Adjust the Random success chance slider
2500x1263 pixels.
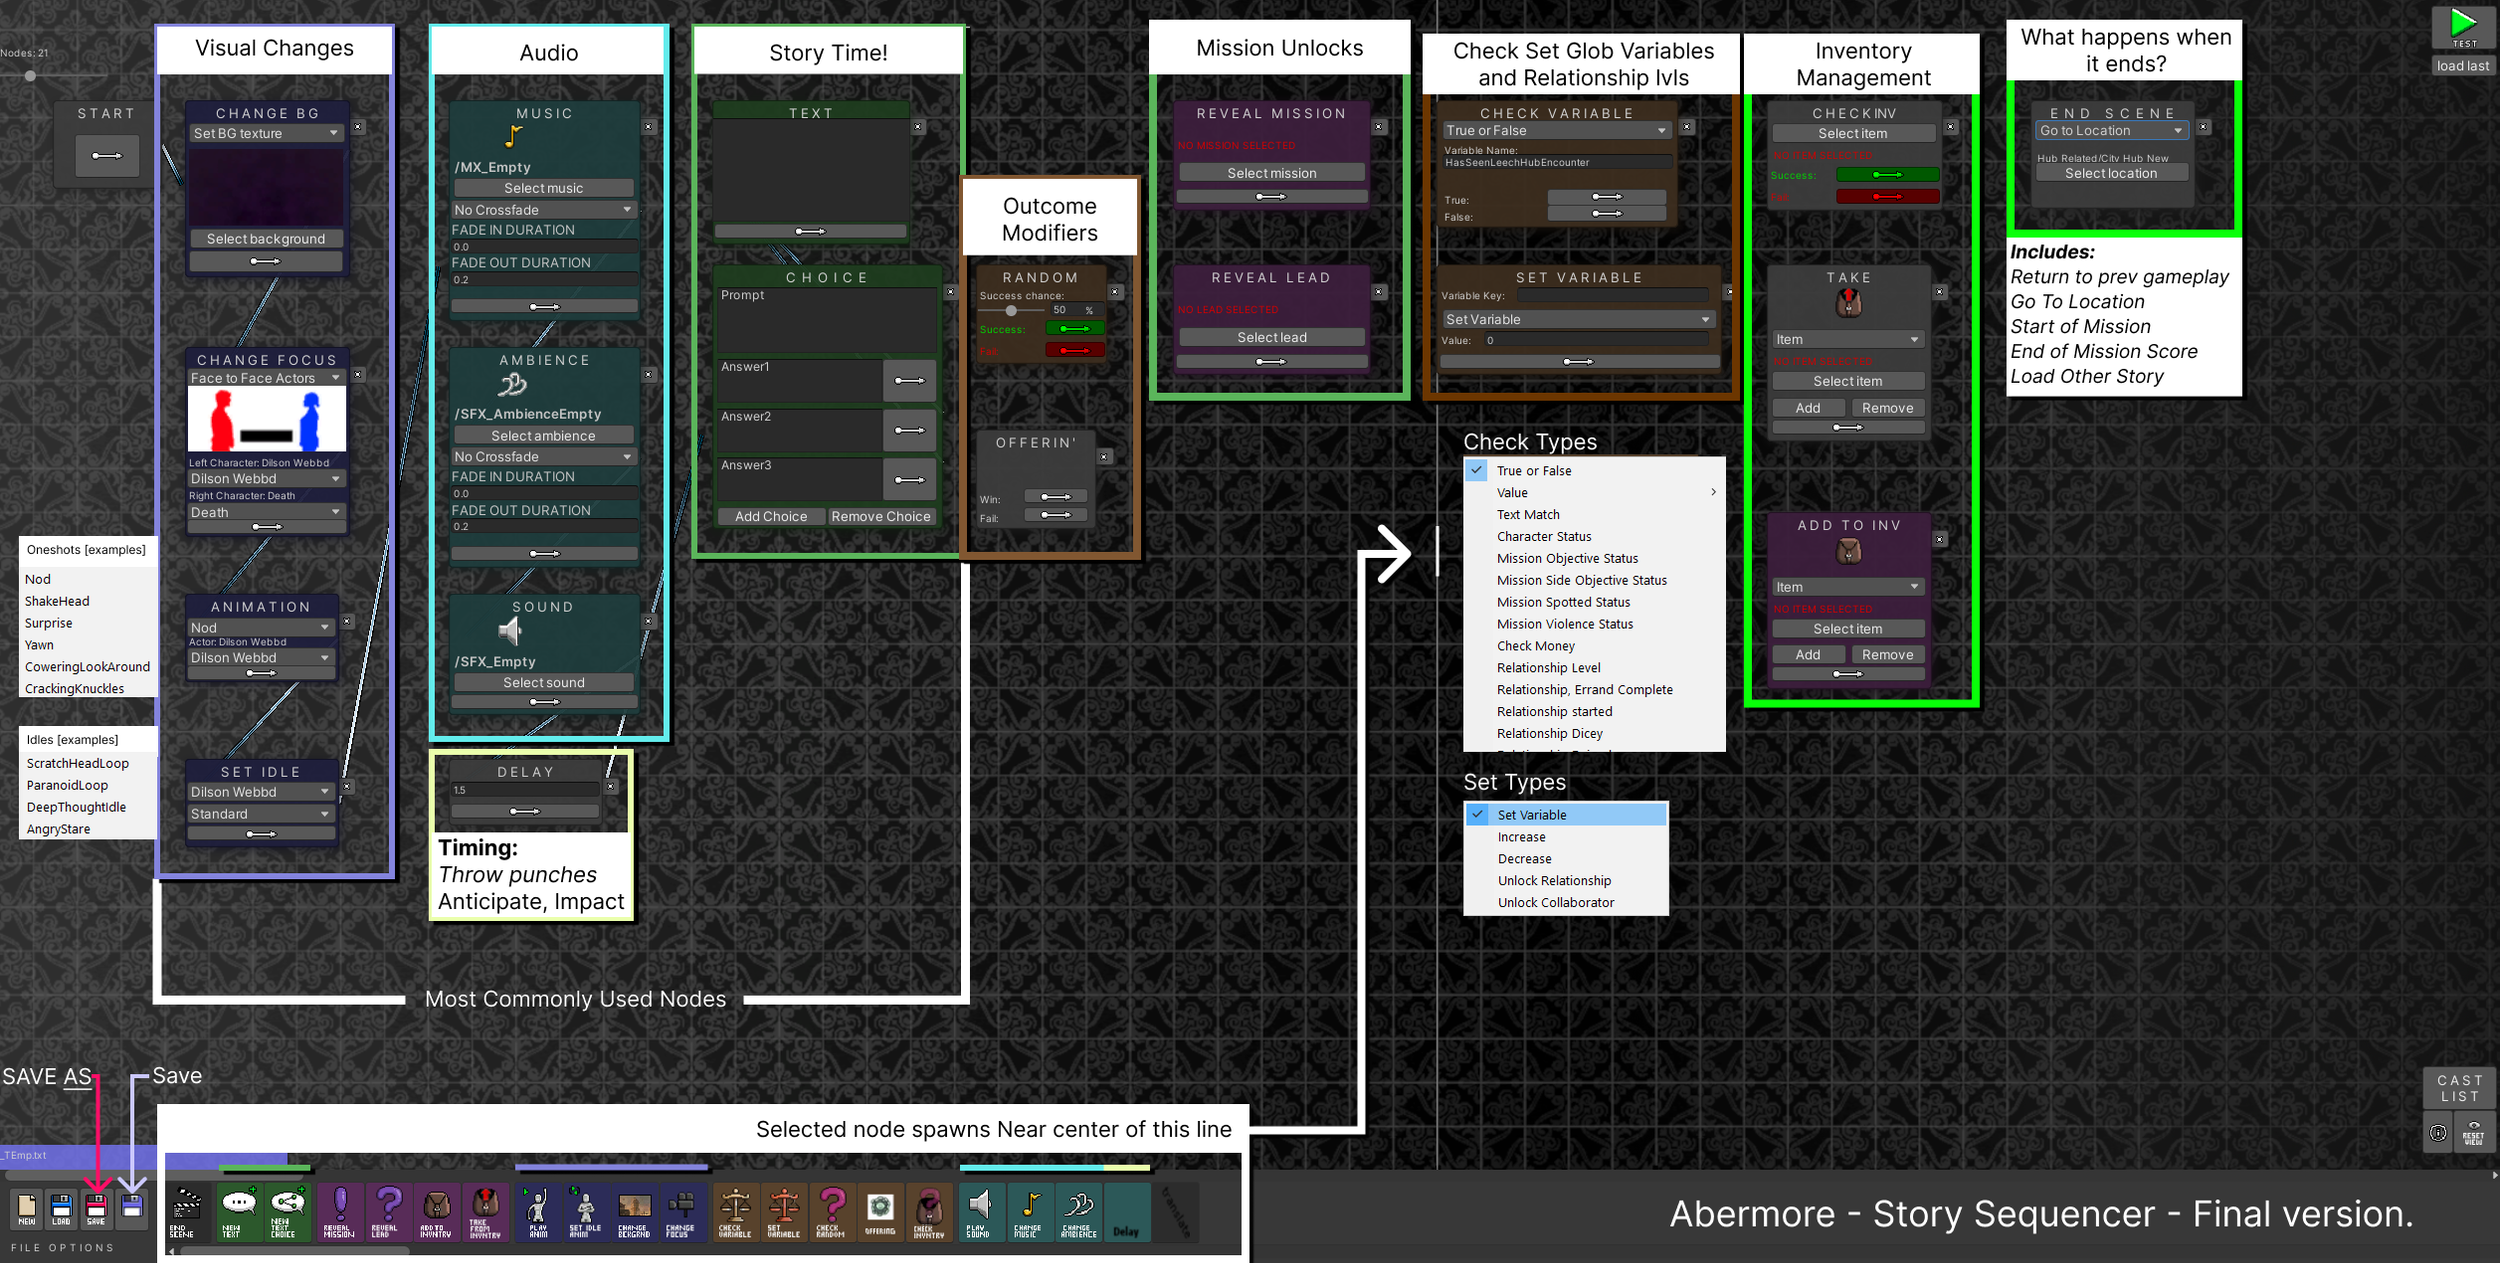click(x=1011, y=311)
